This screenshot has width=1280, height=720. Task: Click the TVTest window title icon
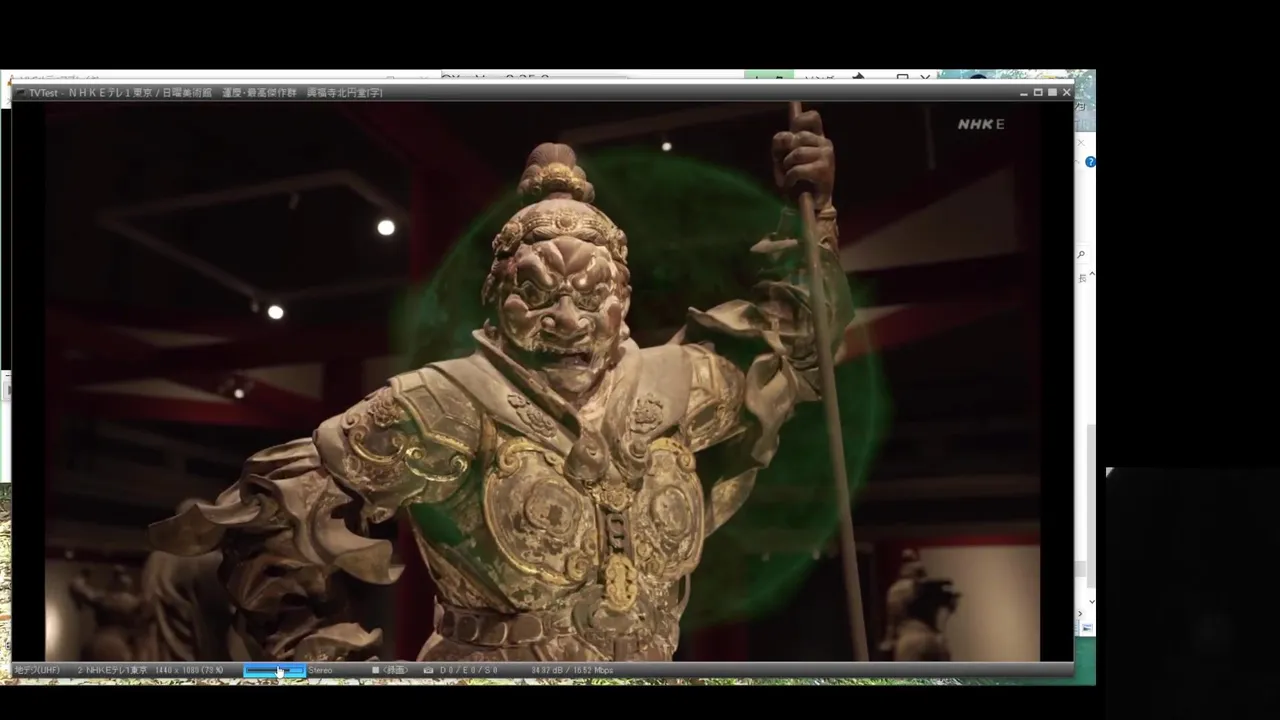click(20, 93)
